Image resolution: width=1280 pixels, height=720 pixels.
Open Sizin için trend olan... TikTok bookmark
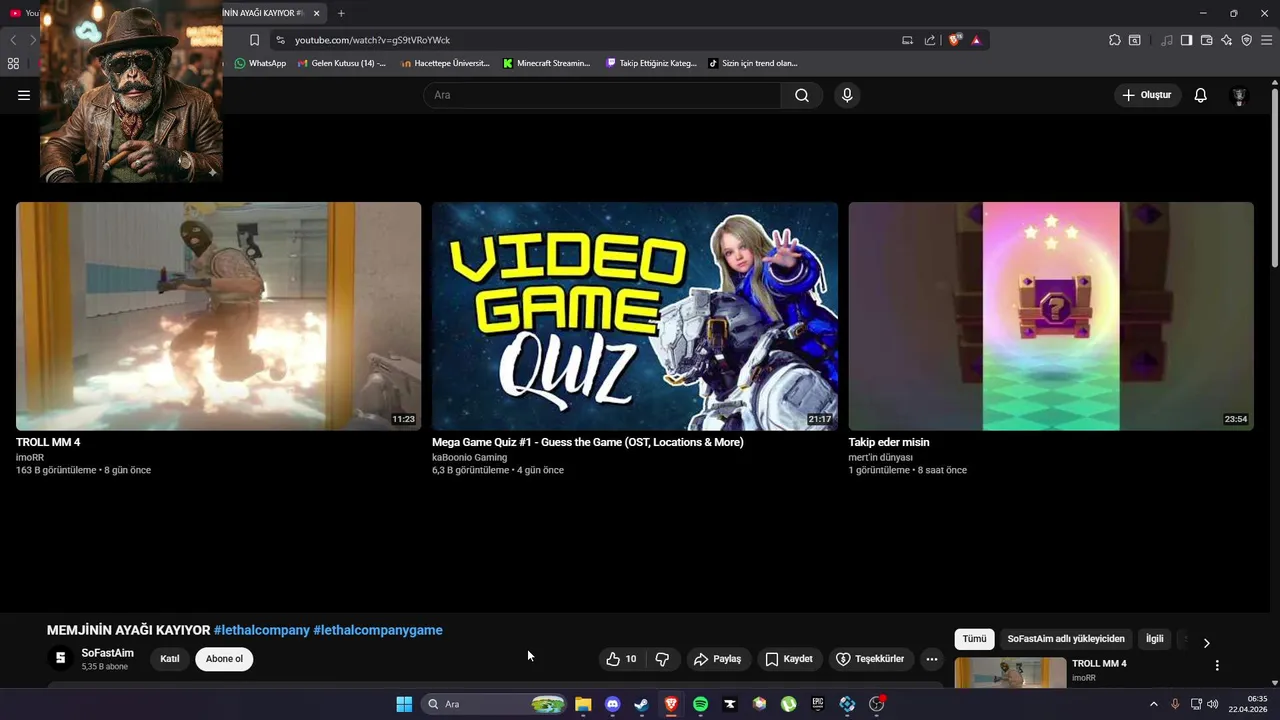753,63
